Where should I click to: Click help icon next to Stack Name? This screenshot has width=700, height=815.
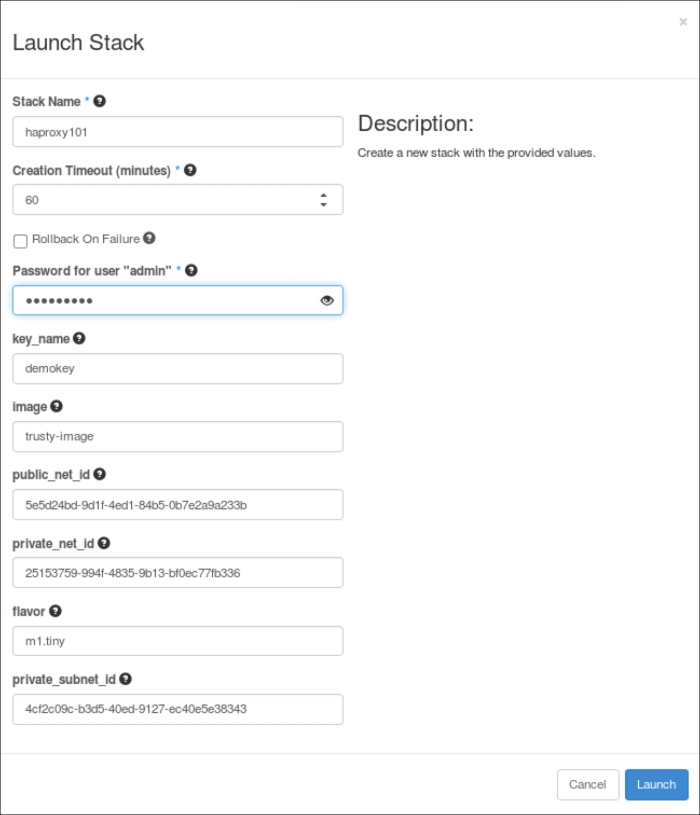[x=100, y=102]
